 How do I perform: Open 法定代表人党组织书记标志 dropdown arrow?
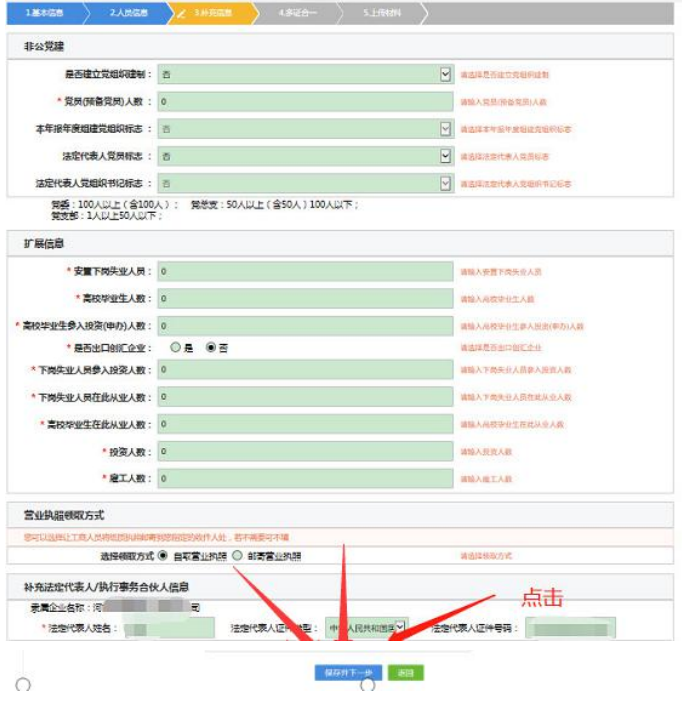[x=446, y=183]
